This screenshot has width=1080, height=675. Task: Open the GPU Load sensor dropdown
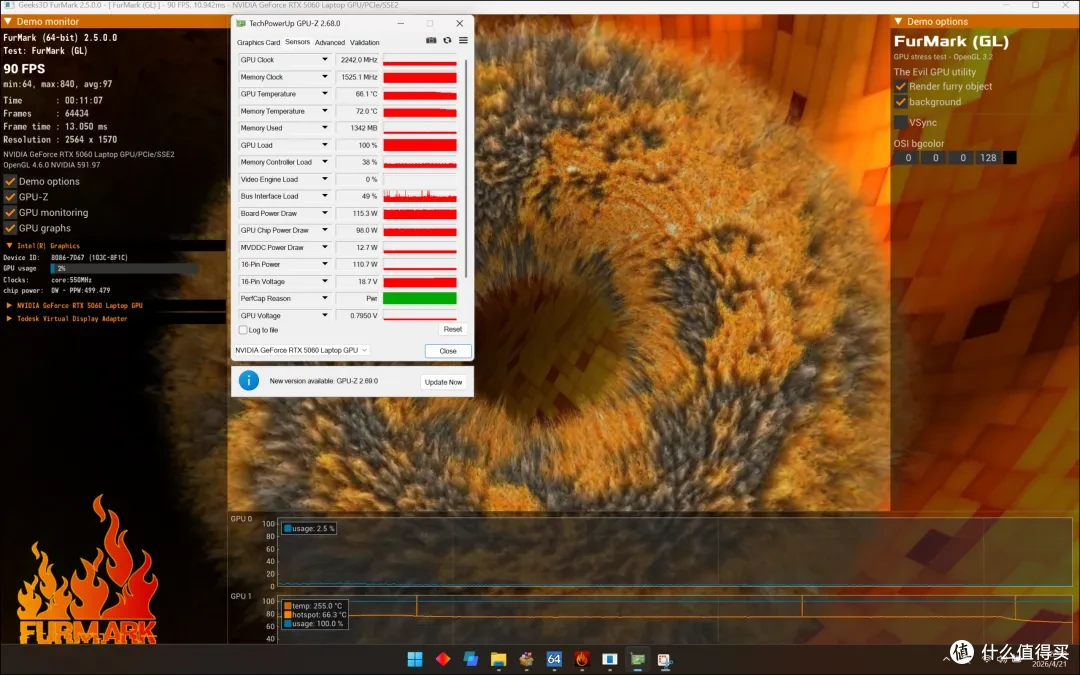(x=324, y=145)
